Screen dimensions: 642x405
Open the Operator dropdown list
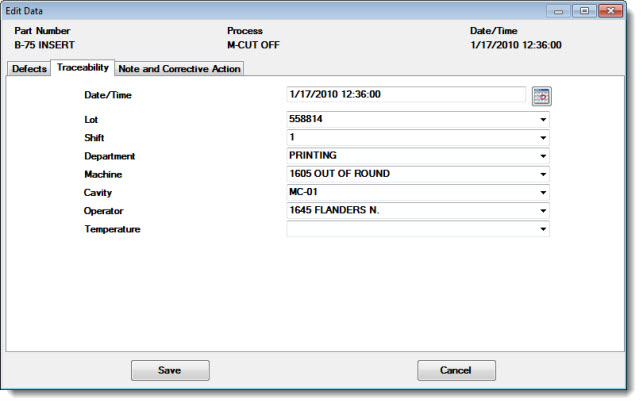[543, 211]
